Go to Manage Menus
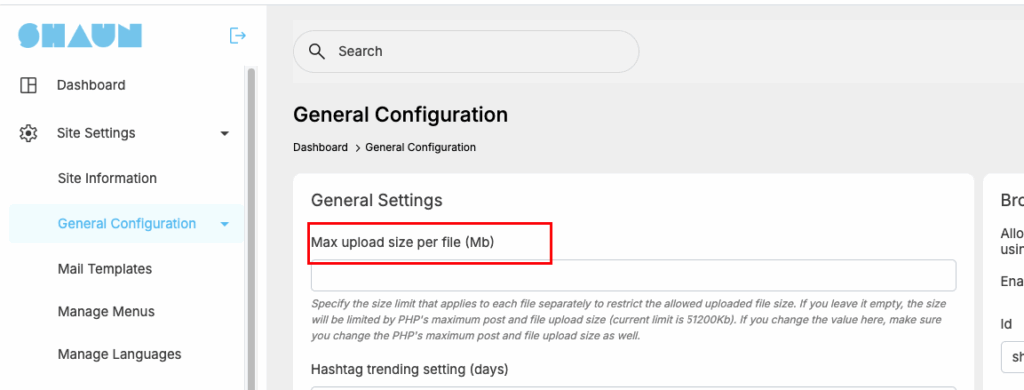This screenshot has width=1024, height=390. (106, 311)
